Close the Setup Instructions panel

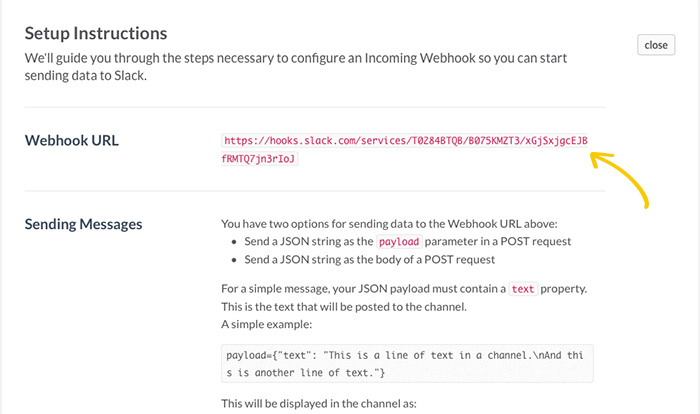tap(656, 45)
